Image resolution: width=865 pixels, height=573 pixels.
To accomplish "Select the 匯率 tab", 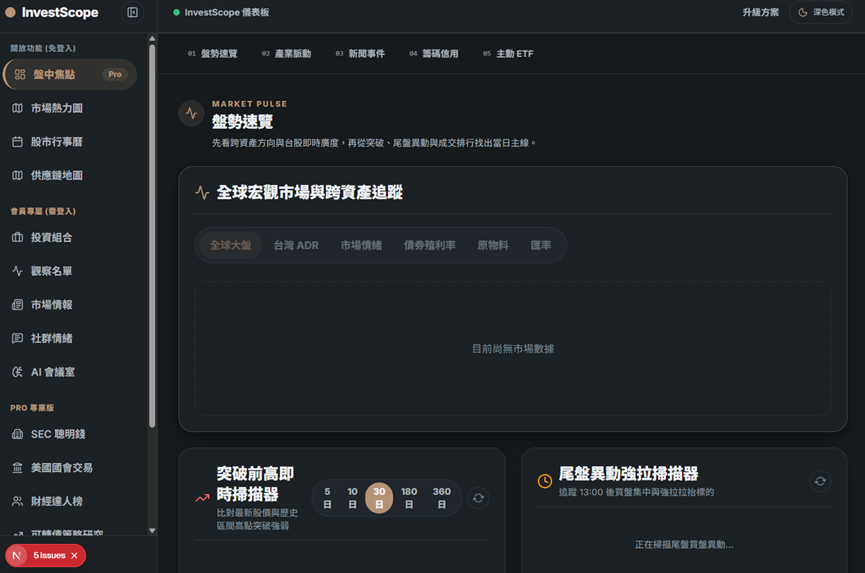I will 541,245.
